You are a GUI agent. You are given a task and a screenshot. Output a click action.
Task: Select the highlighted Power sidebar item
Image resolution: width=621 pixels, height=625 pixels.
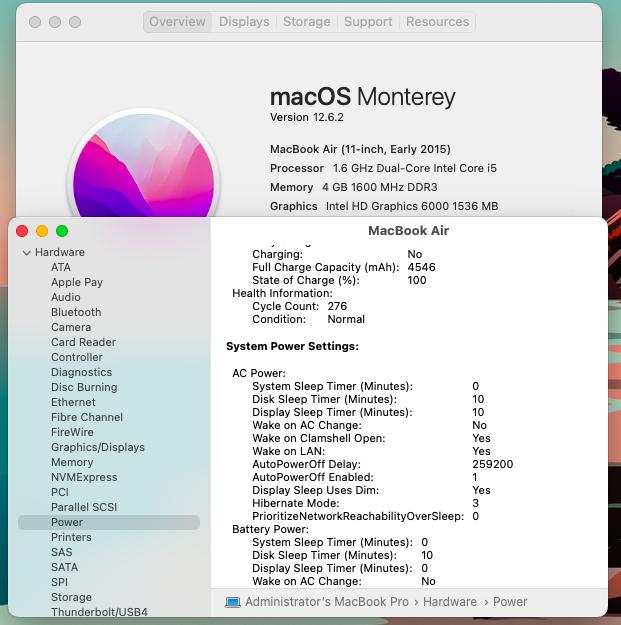coord(109,522)
